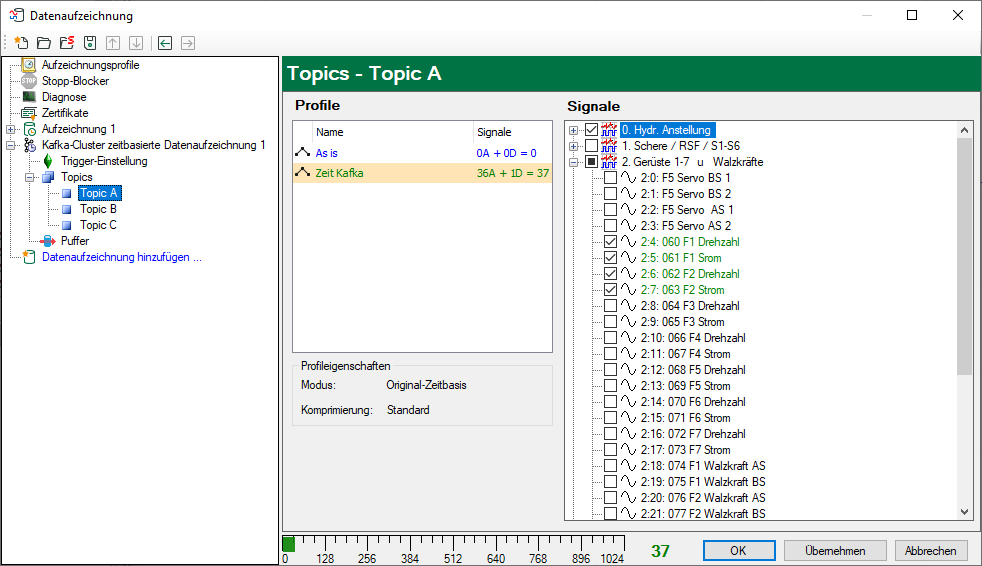Click Datenaufzeichnung hinzufügen link
Image resolution: width=982 pixels, height=566 pixels.
[121, 257]
